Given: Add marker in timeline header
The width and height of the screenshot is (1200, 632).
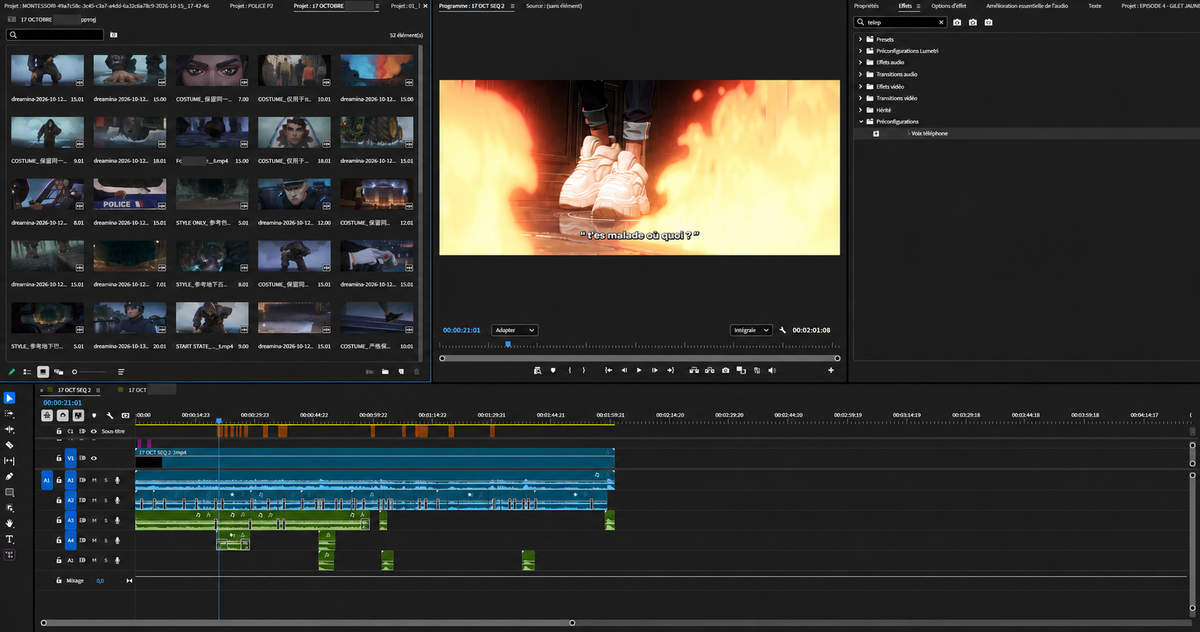Looking at the screenshot, I should point(94,415).
